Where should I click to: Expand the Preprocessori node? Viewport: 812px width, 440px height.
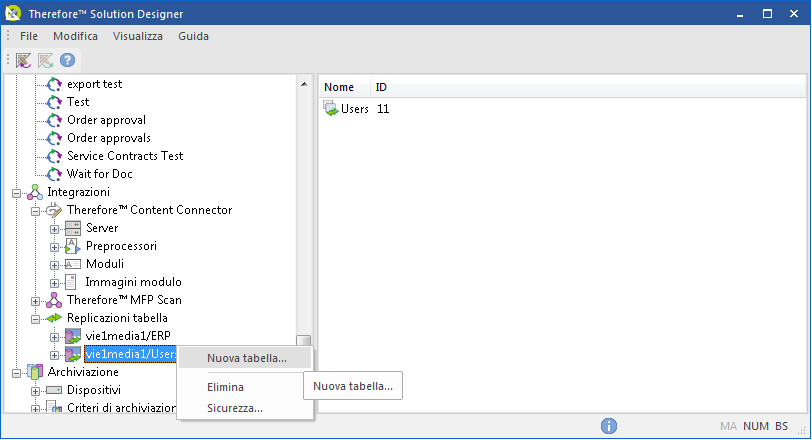pyautogui.click(x=54, y=247)
